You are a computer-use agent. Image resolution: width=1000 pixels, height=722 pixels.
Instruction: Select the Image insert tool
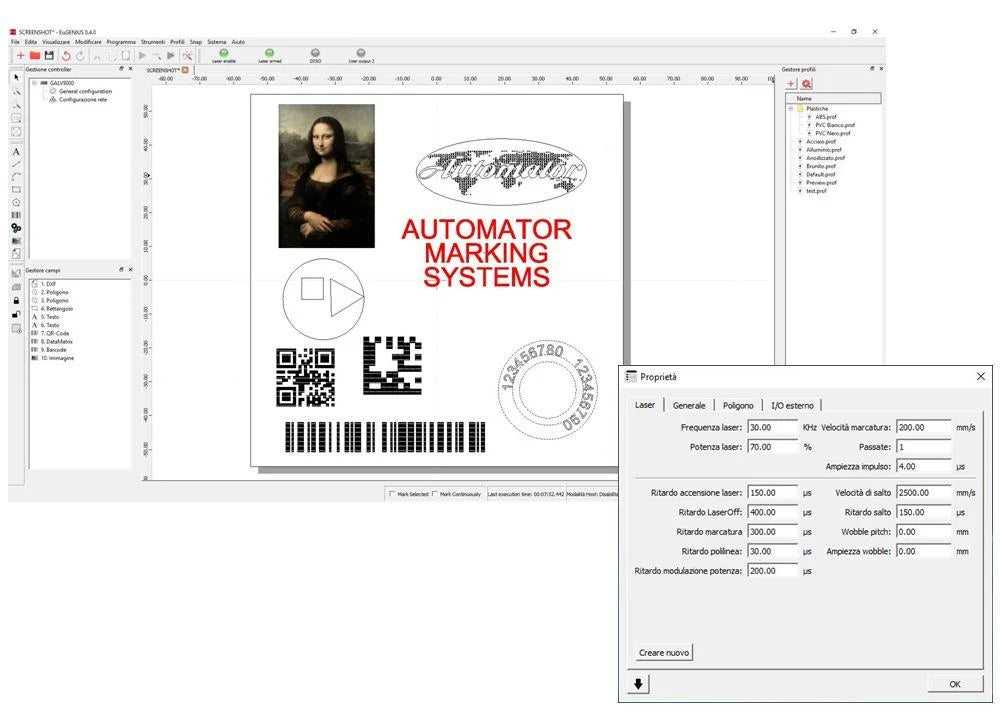tap(17, 240)
